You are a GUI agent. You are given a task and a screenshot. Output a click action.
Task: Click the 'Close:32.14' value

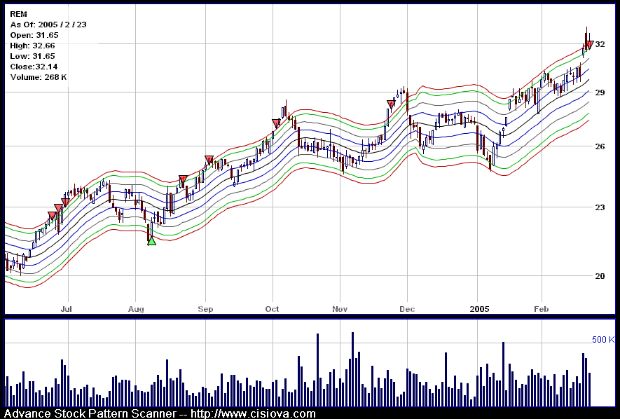(x=34, y=66)
